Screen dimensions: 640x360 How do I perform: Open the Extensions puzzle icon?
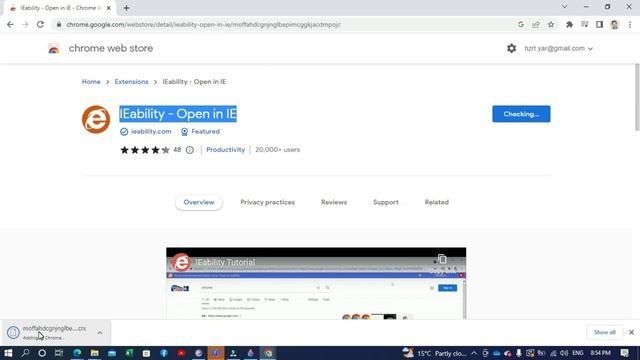(x=569, y=24)
